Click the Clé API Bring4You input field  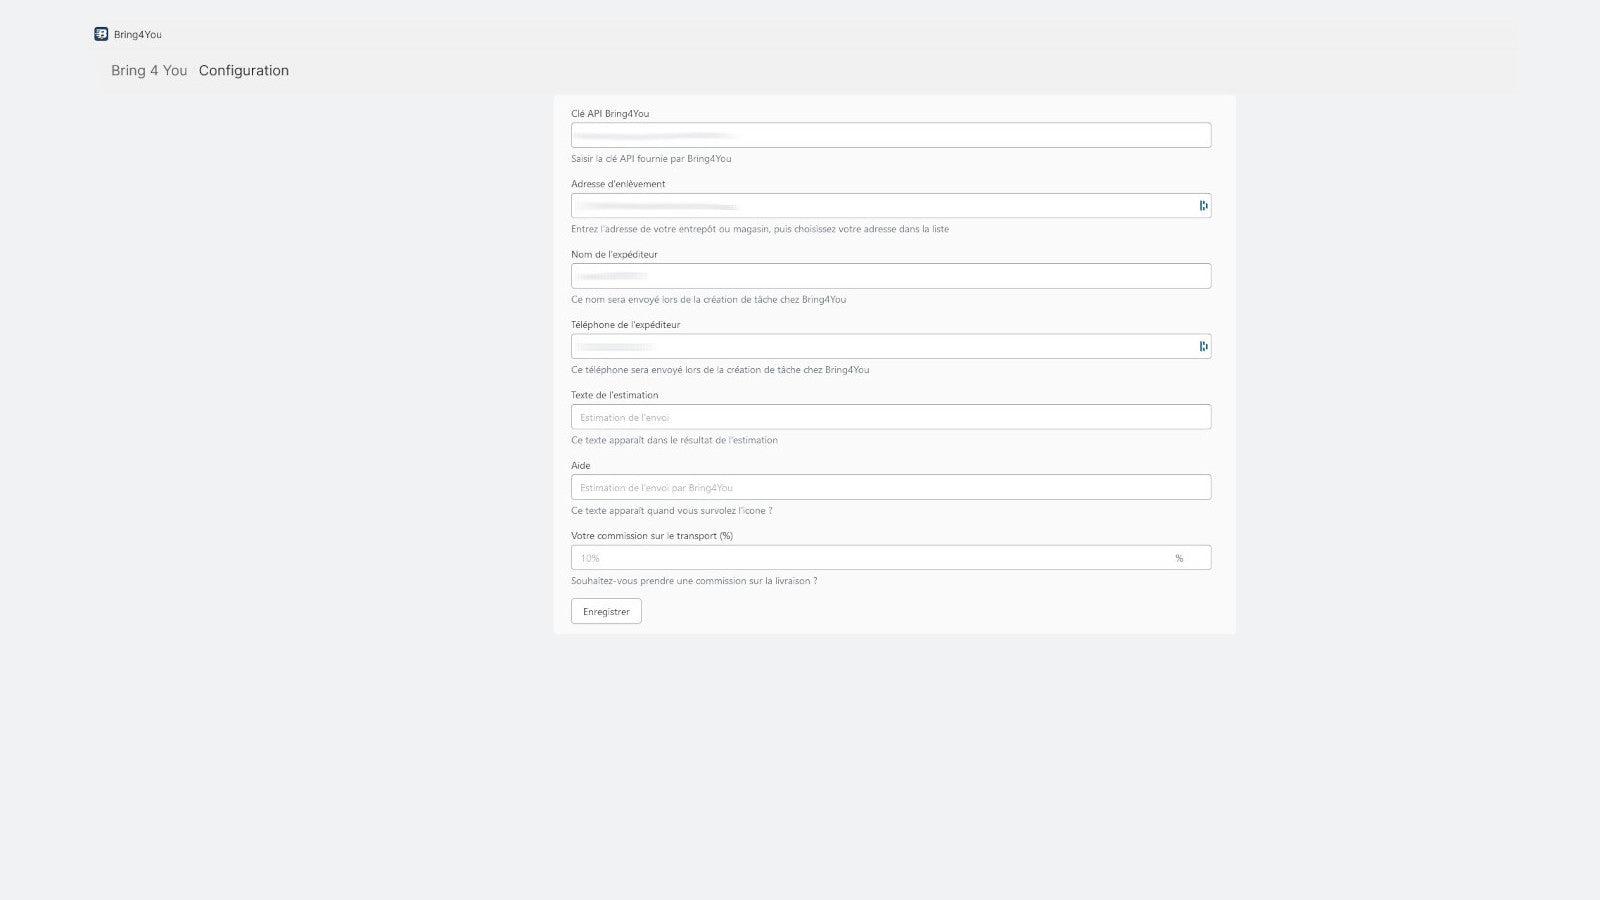(890, 134)
